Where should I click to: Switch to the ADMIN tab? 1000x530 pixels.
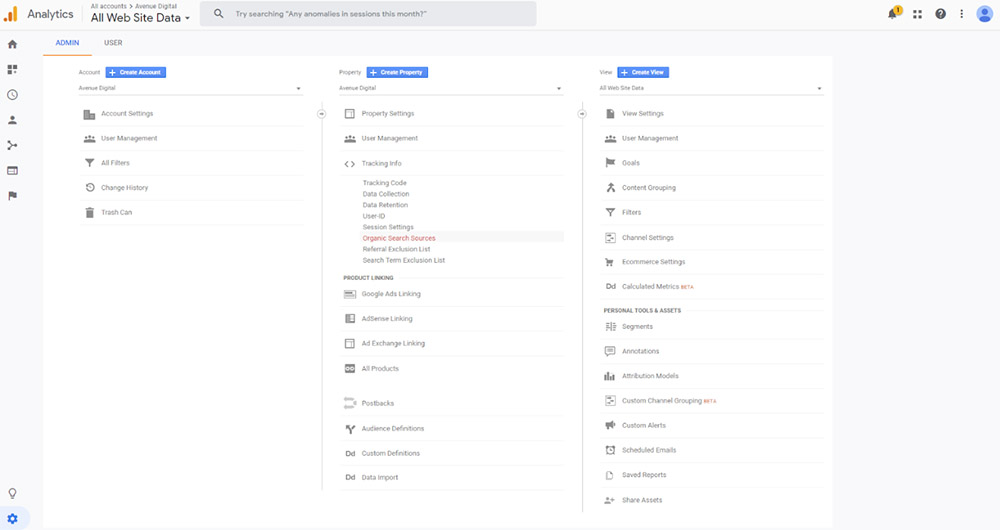[67, 43]
